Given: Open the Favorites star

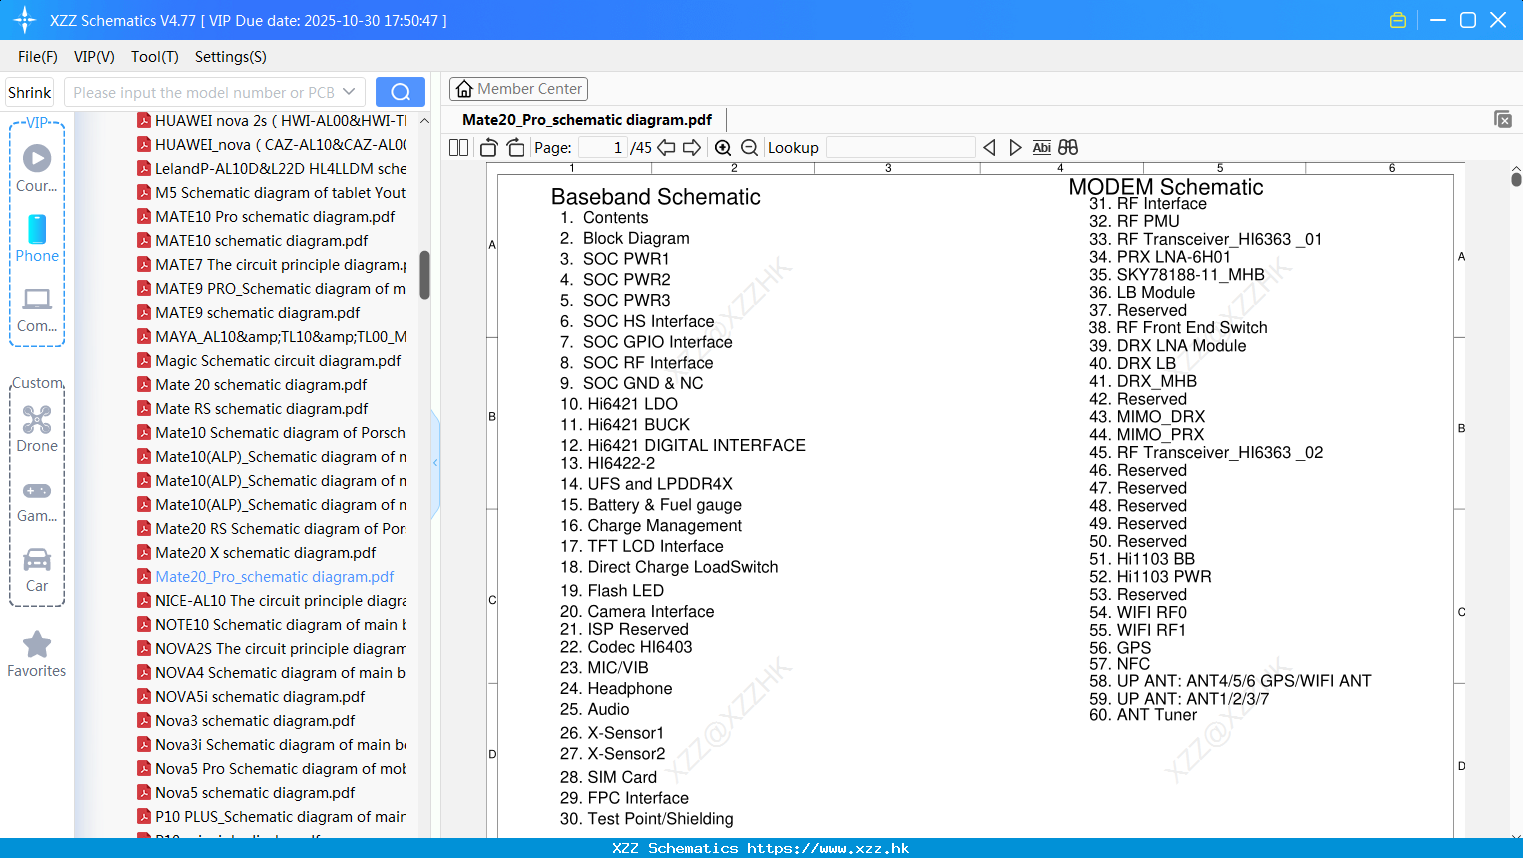Looking at the screenshot, I should point(37,655).
